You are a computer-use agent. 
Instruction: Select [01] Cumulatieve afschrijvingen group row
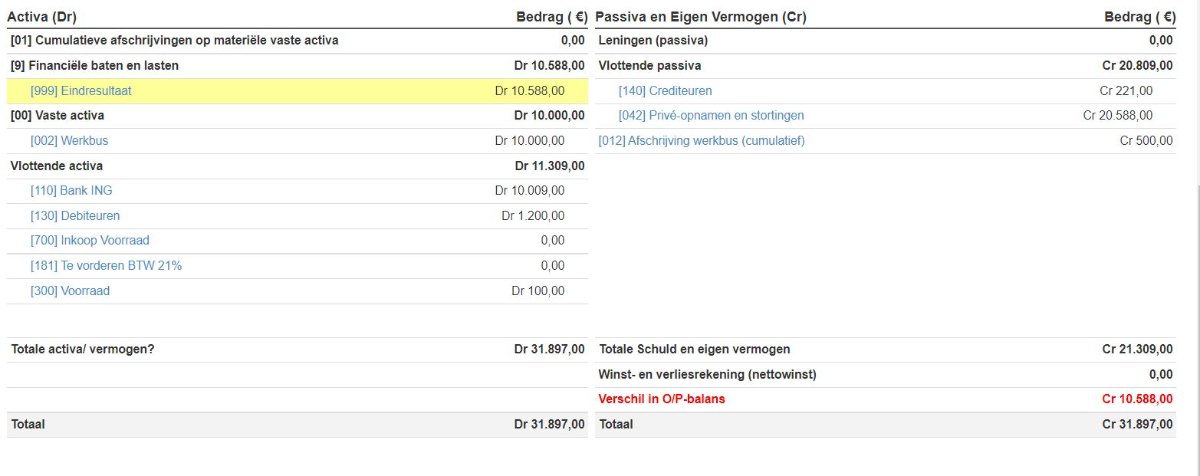(298, 41)
